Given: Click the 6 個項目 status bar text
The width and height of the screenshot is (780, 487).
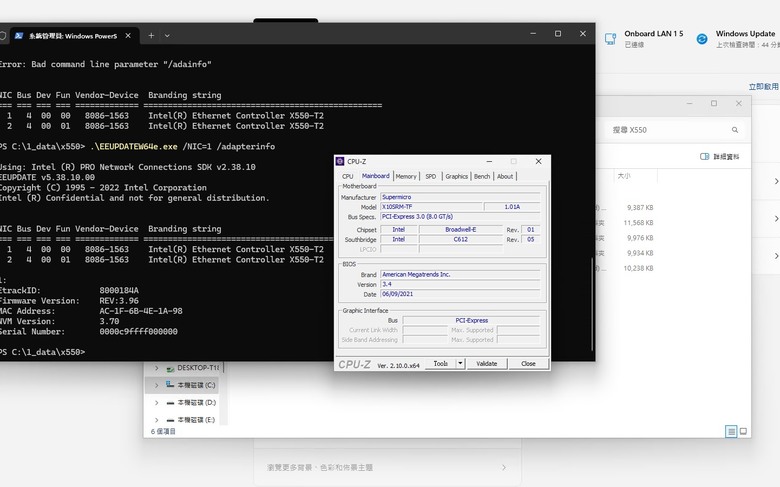Looking at the screenshot, I should click(x=163, y=431).
